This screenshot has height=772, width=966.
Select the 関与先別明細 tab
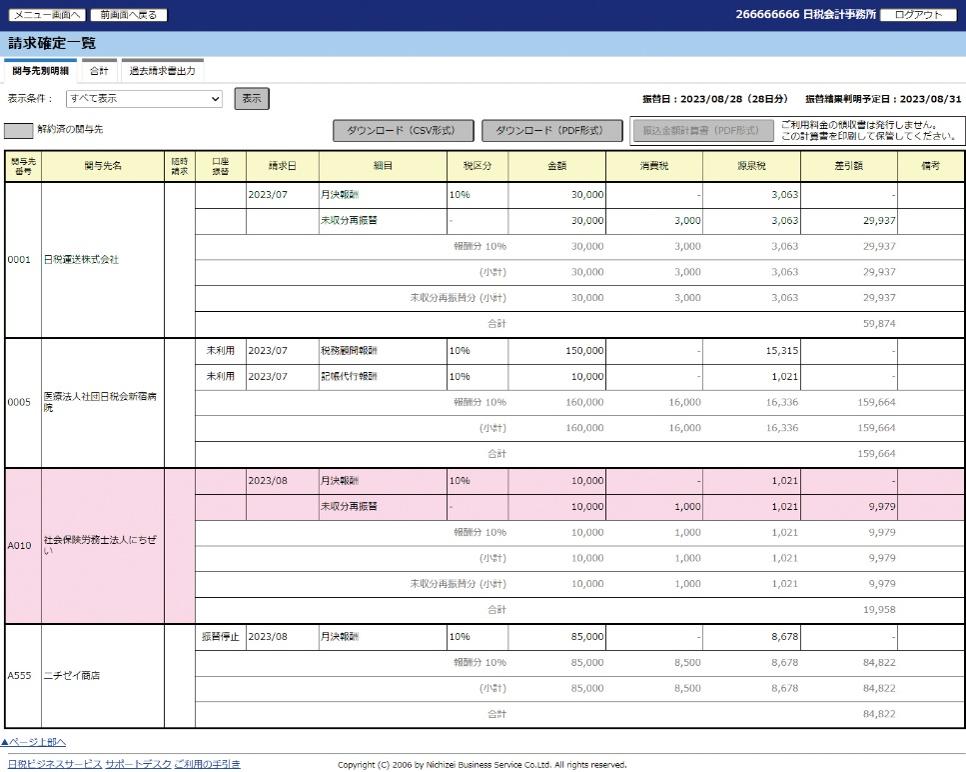[x=41, y=71]
